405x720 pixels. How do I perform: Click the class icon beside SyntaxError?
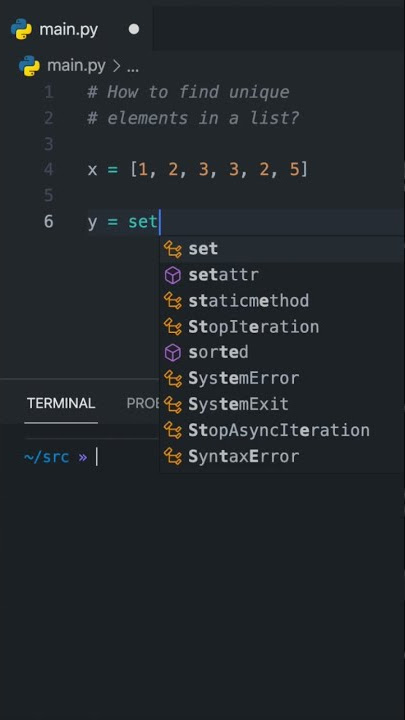click(x=173, y=457)
